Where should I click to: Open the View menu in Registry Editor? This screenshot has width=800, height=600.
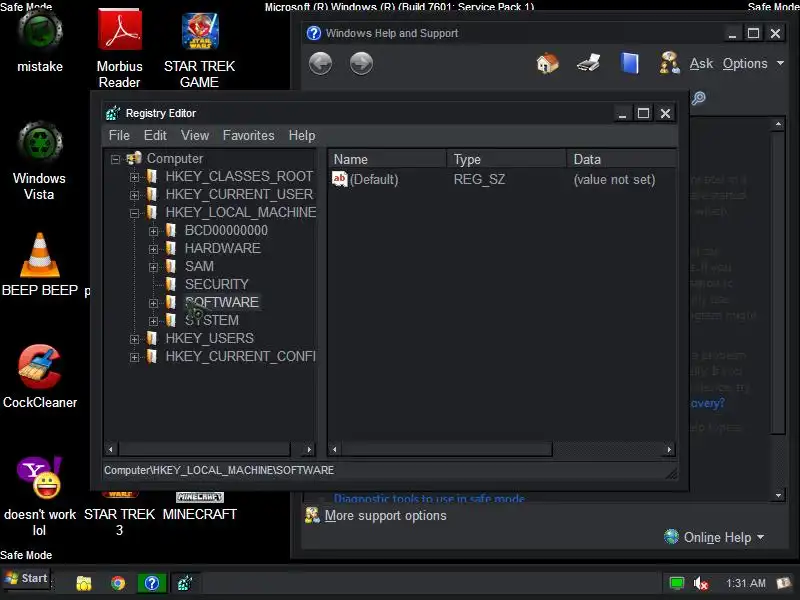click(195, 135)
